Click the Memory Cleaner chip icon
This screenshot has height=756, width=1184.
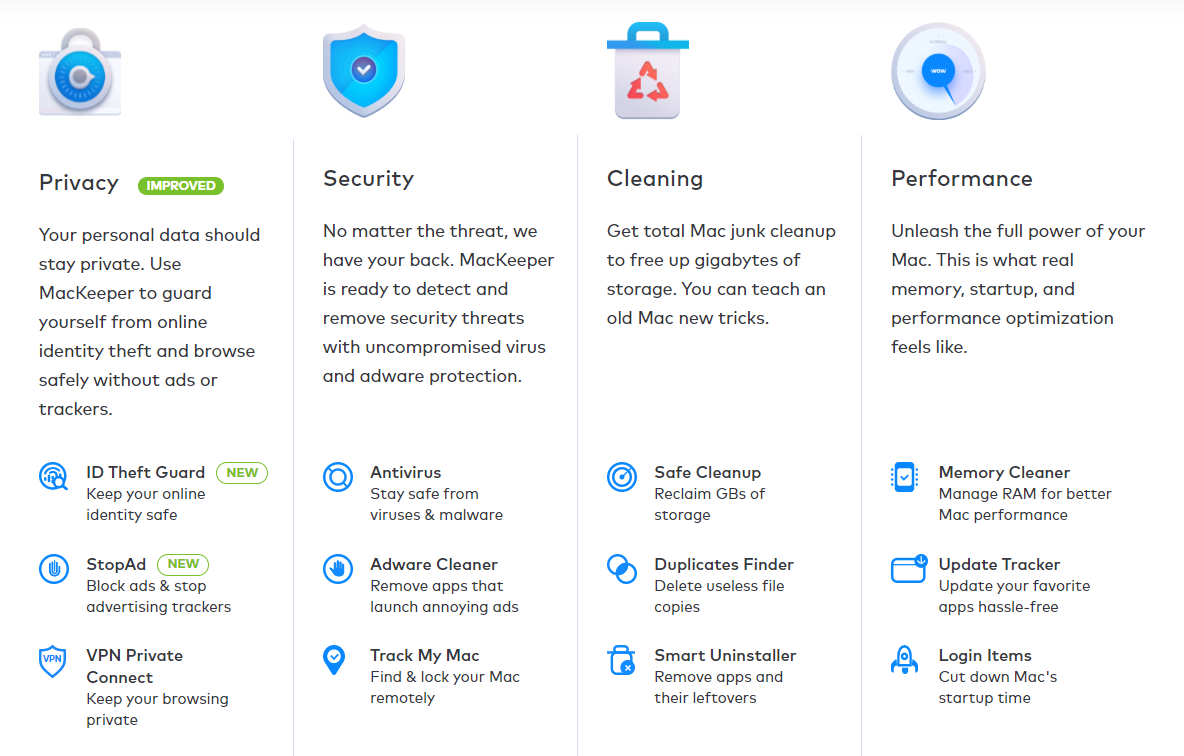pos(904,476)
